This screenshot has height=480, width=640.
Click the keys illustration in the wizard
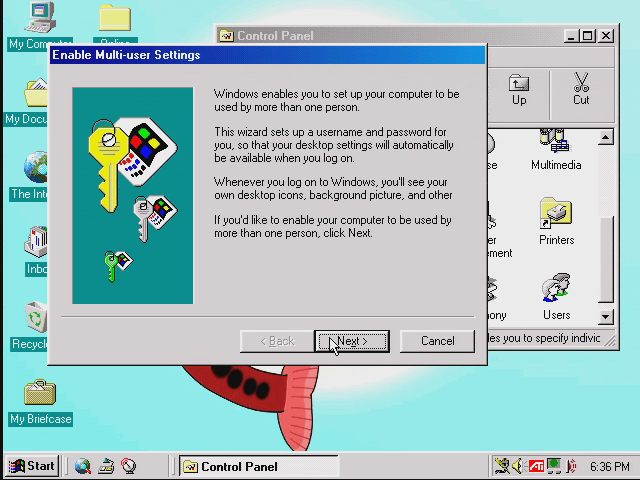pos(133,195)
